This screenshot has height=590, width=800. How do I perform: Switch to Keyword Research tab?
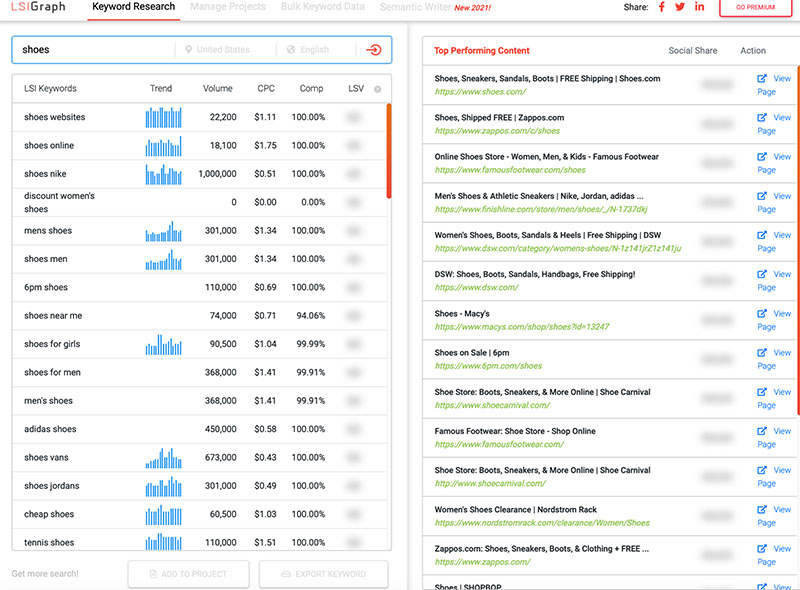tap(134, 7)
